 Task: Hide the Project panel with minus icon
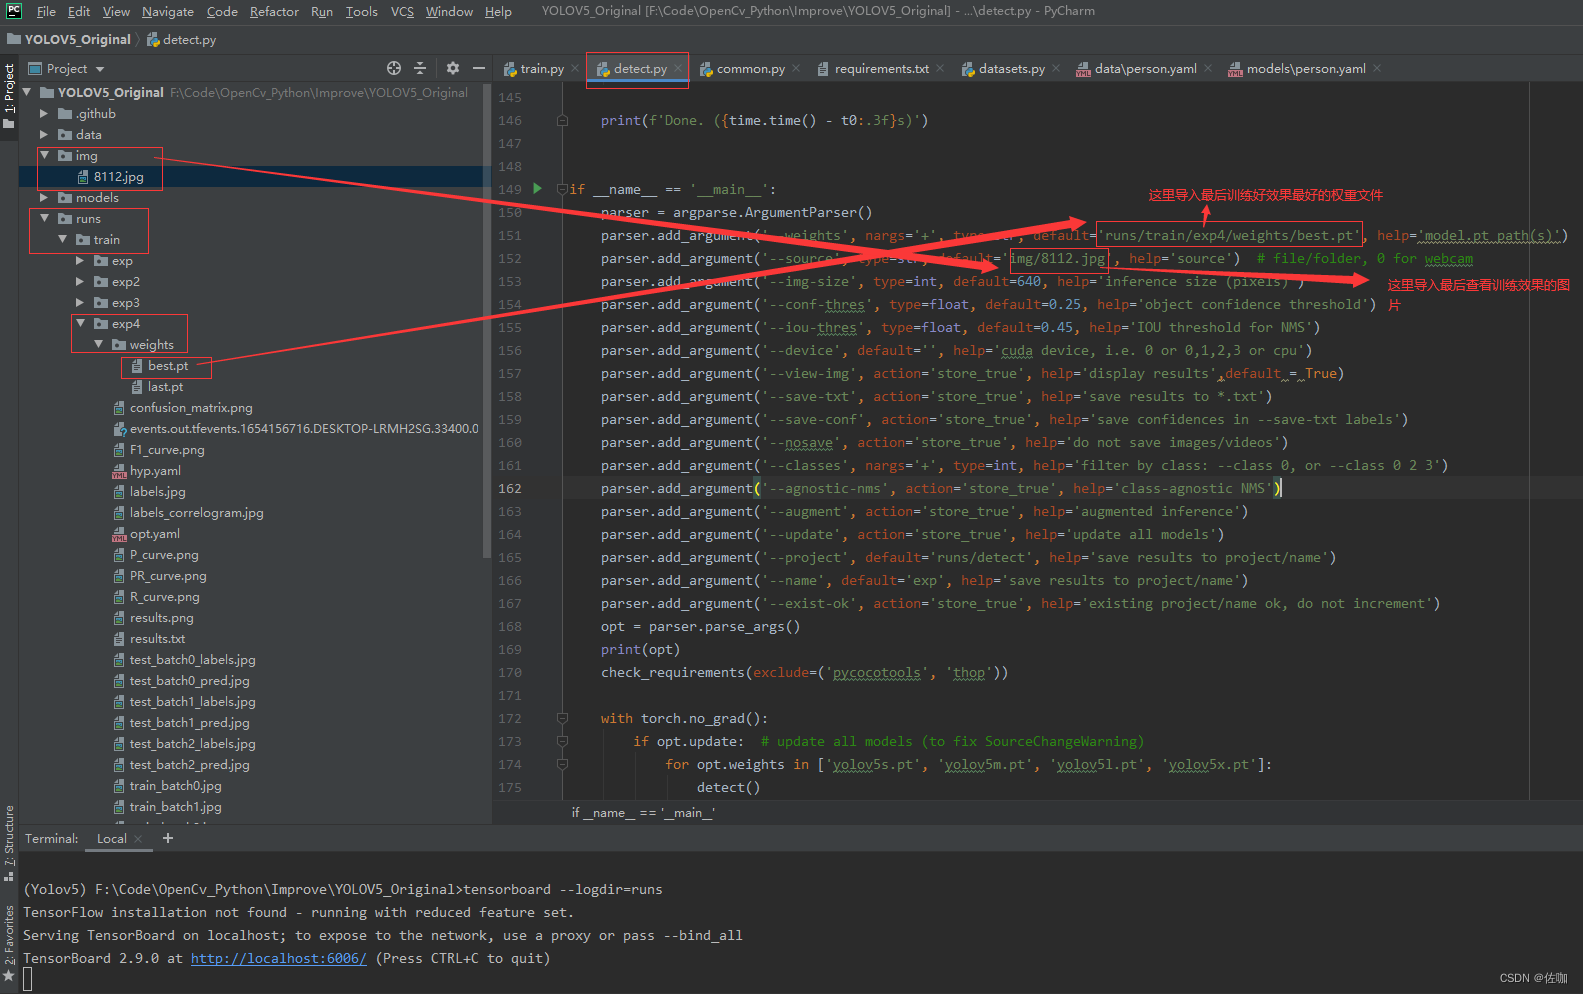click(x=479, y=68)
